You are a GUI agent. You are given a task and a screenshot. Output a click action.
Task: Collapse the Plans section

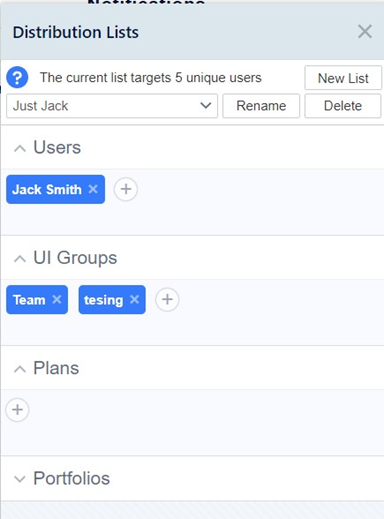[x=20, y=369]
